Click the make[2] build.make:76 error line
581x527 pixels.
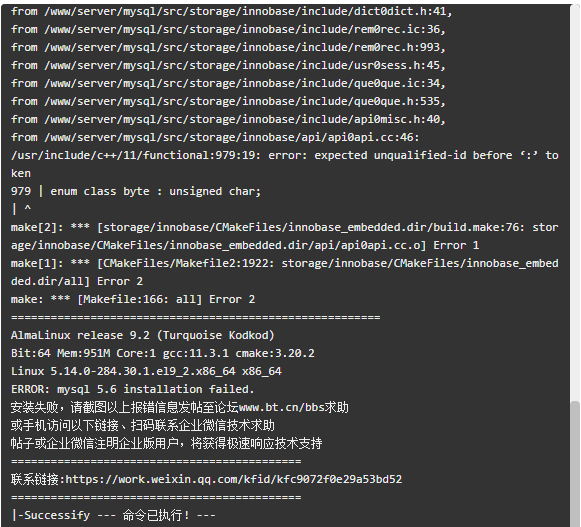click(x=285, y=236)
